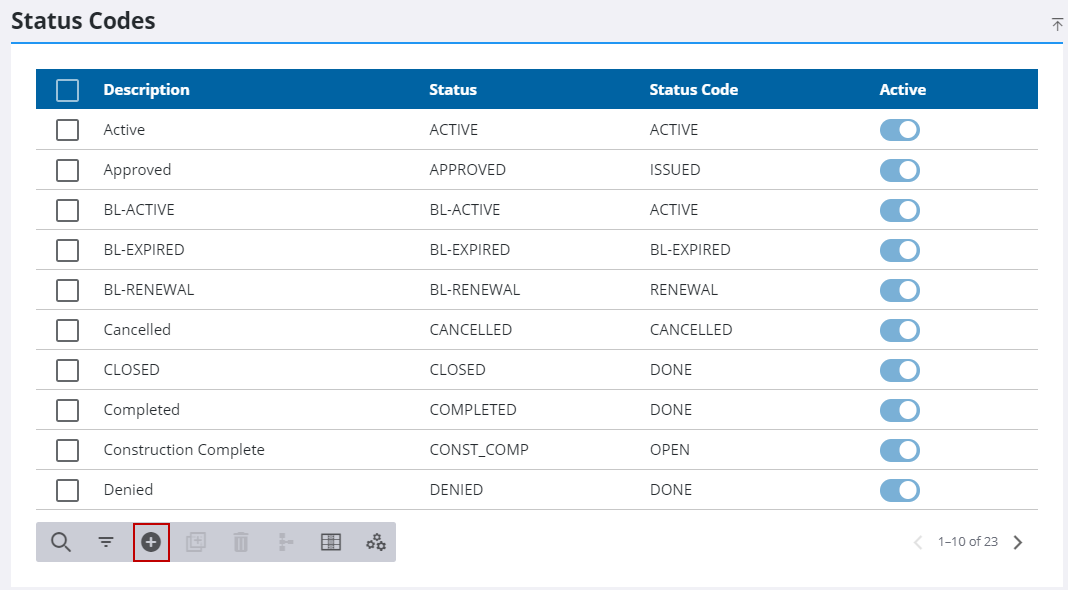The width and height of the screenshot is (1068, 590).
Task: Open the search tool in the grid toolbar
Action: 61,542
